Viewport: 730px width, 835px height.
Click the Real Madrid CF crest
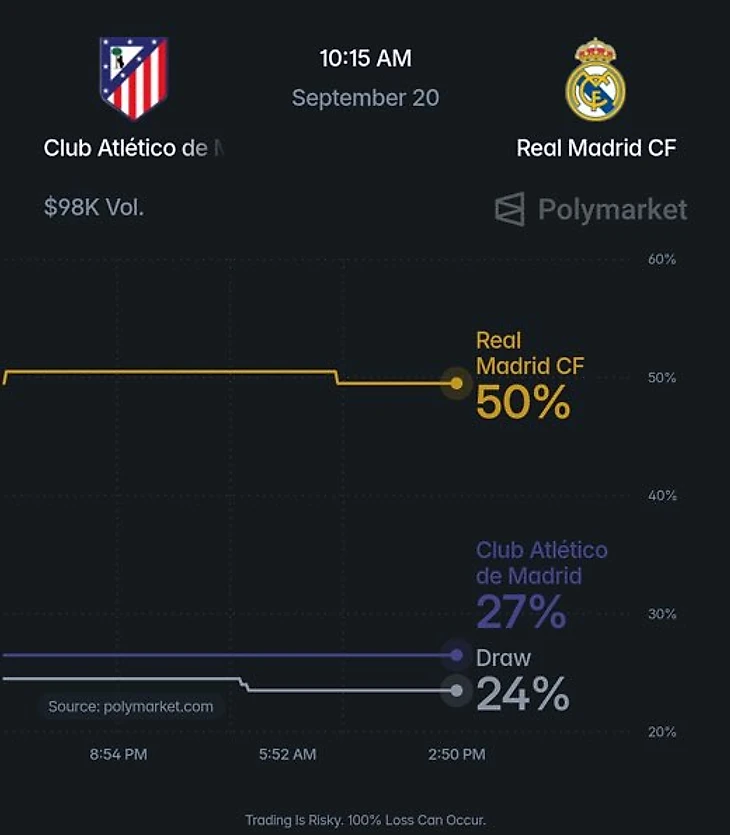(595, 79)
